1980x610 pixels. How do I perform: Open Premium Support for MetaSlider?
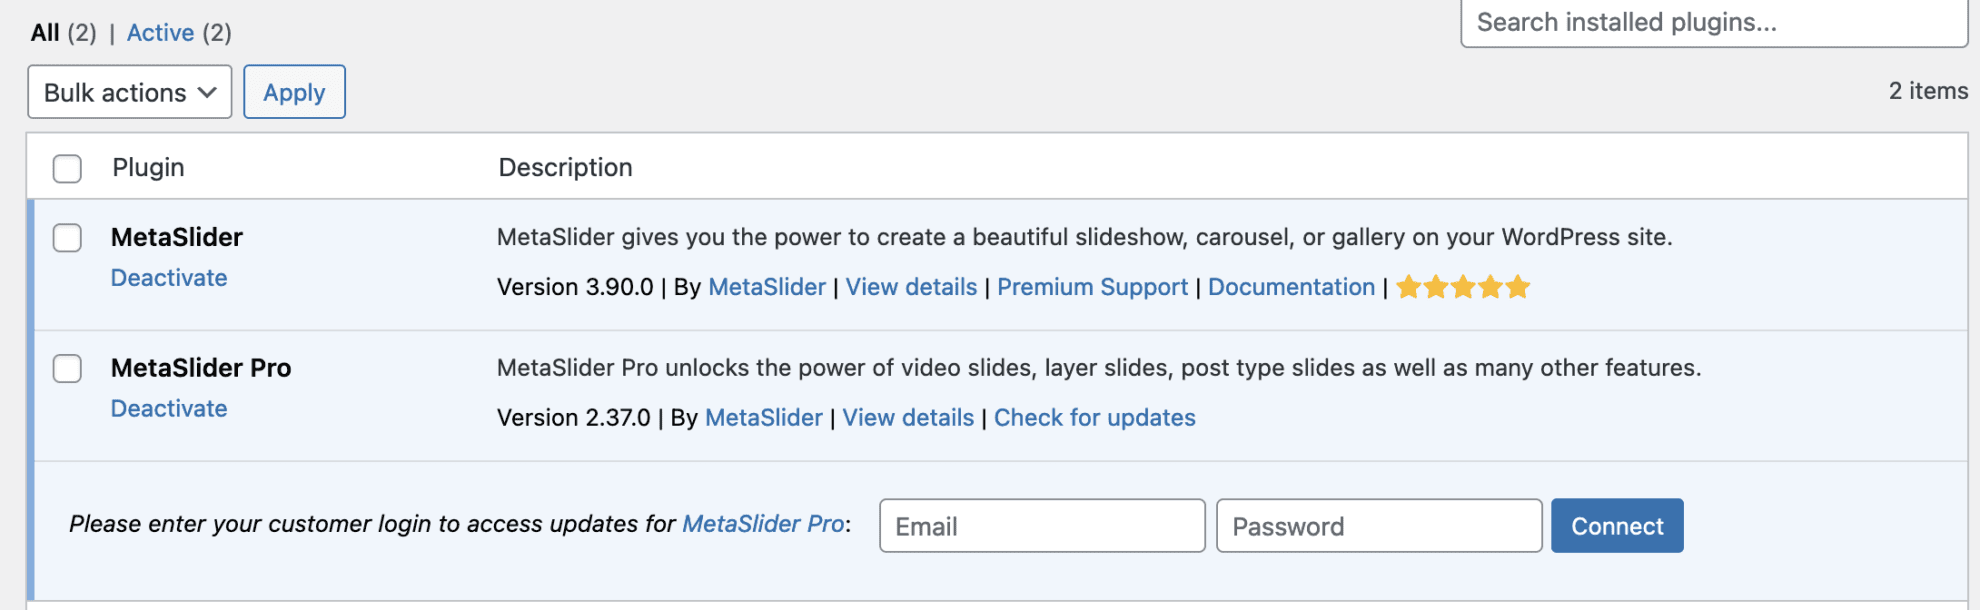pyautogui.click(x=1092, y=287)
